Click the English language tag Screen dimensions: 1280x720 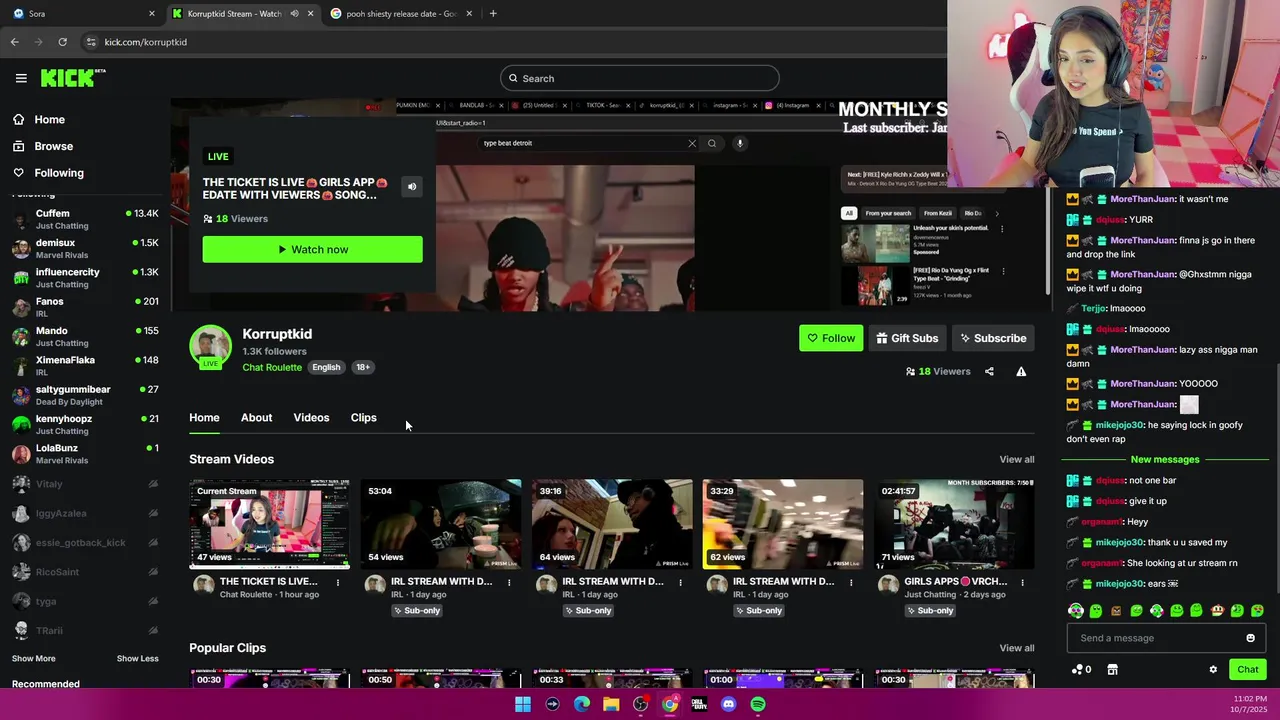tap(326, 368)
